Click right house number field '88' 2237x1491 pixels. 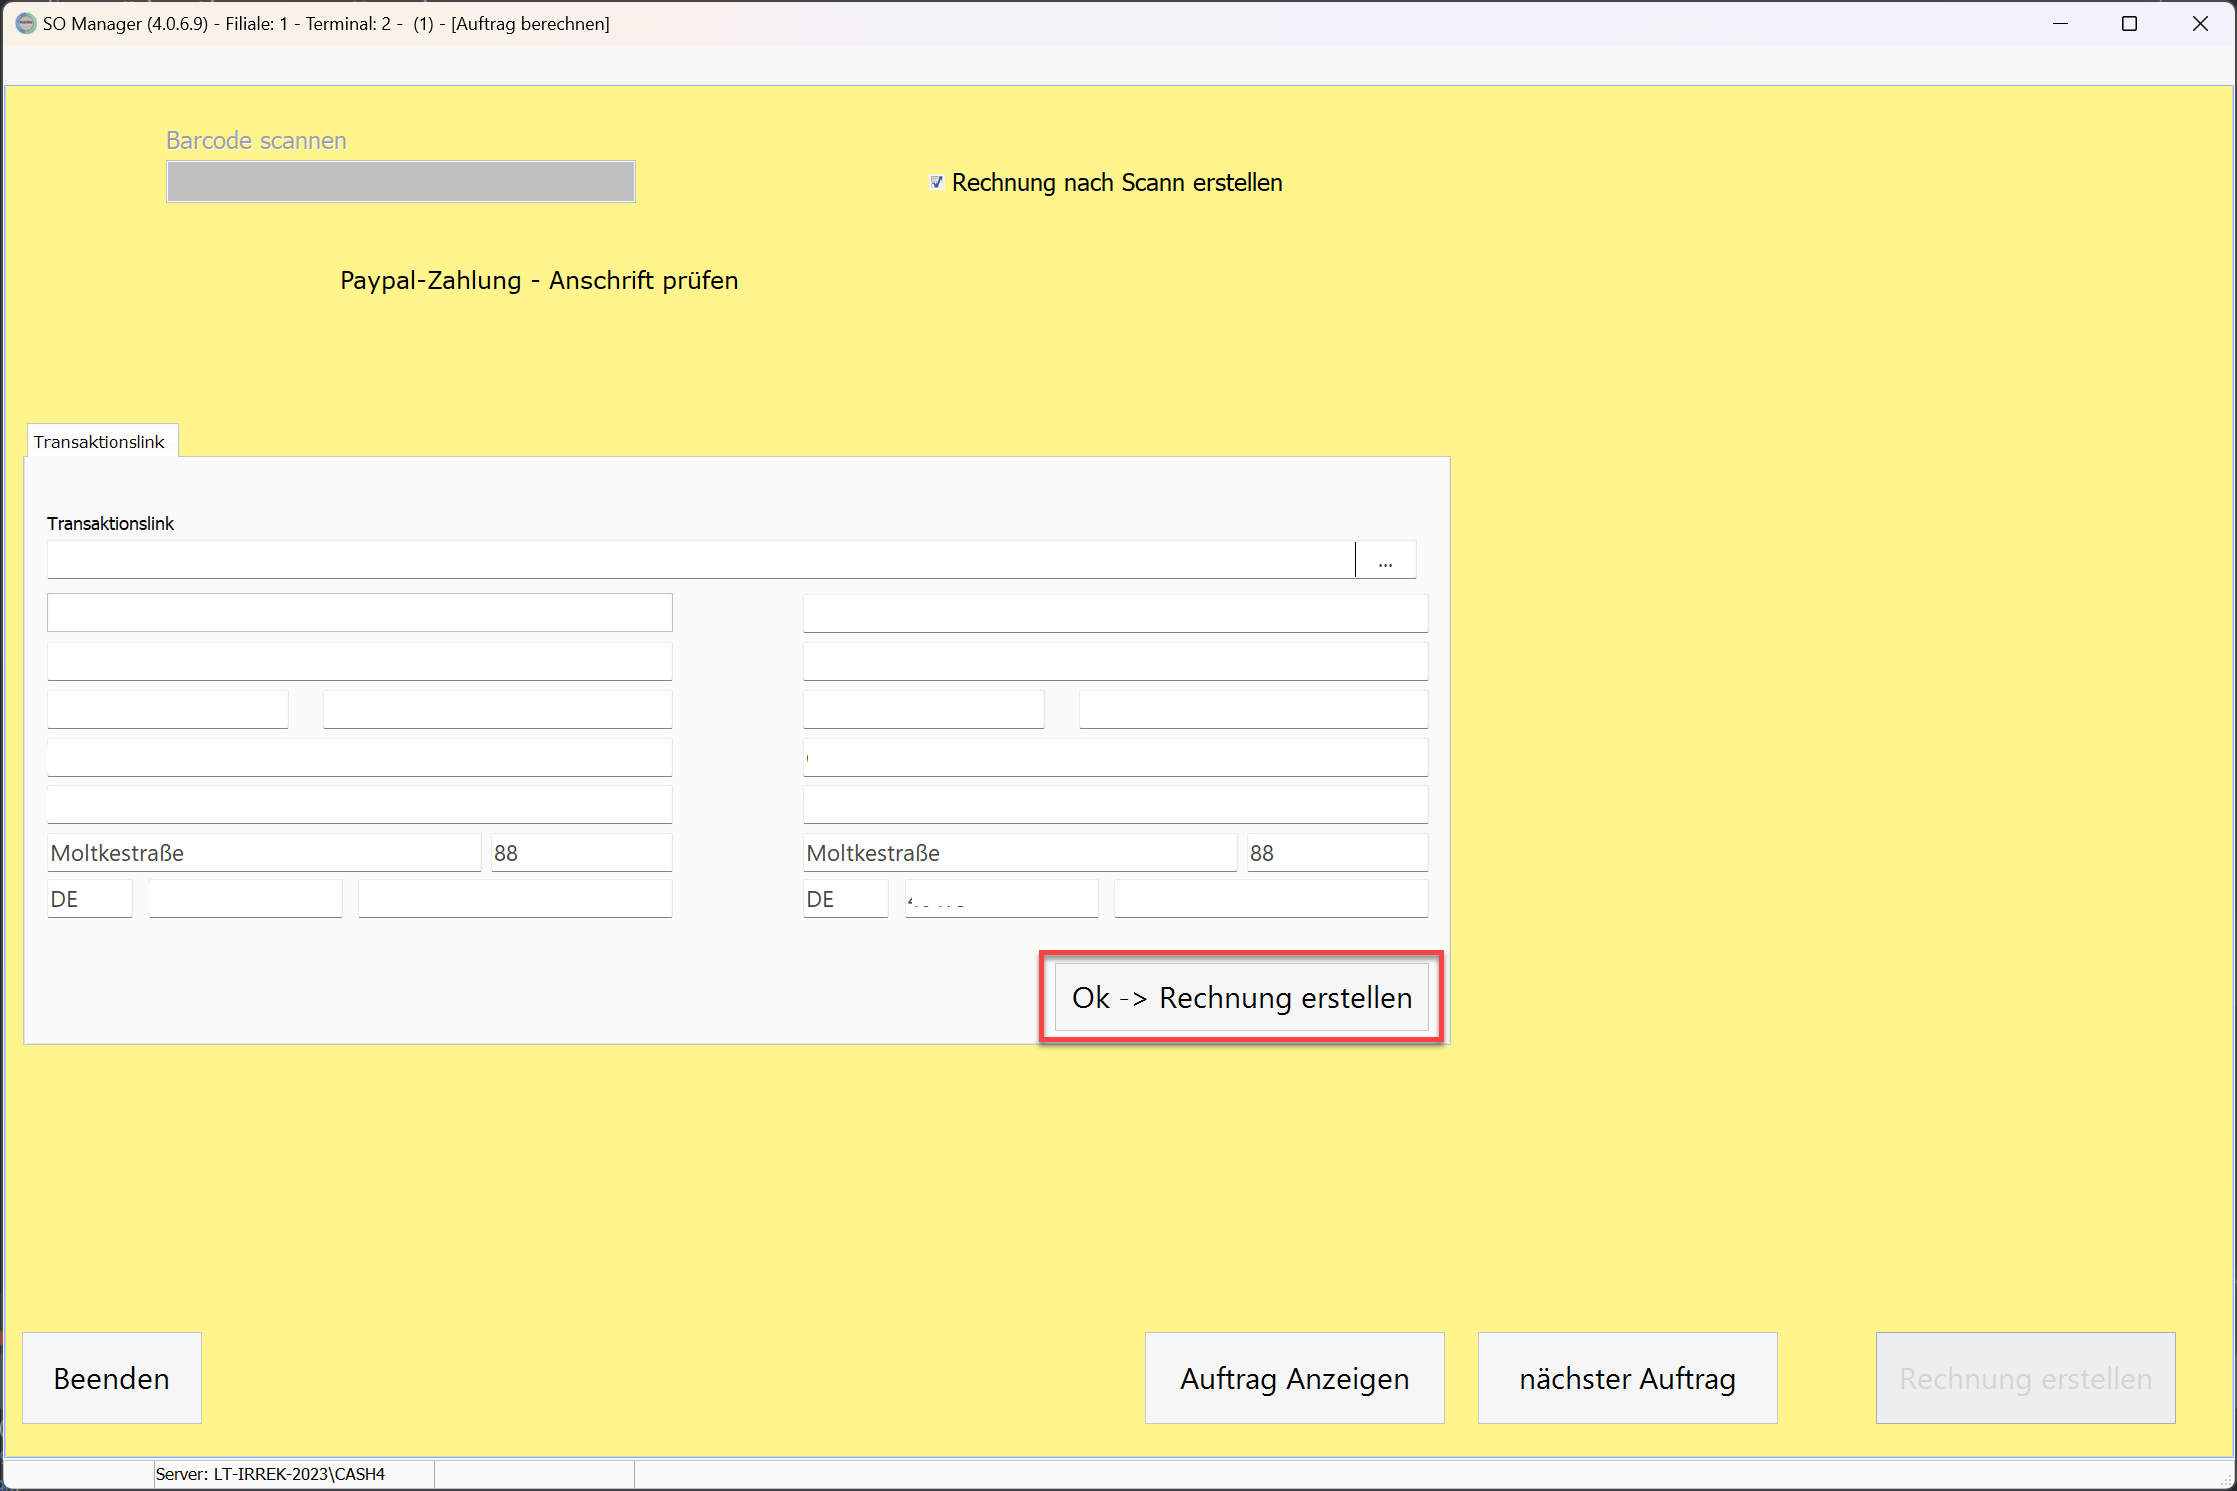click(1336, 852)
